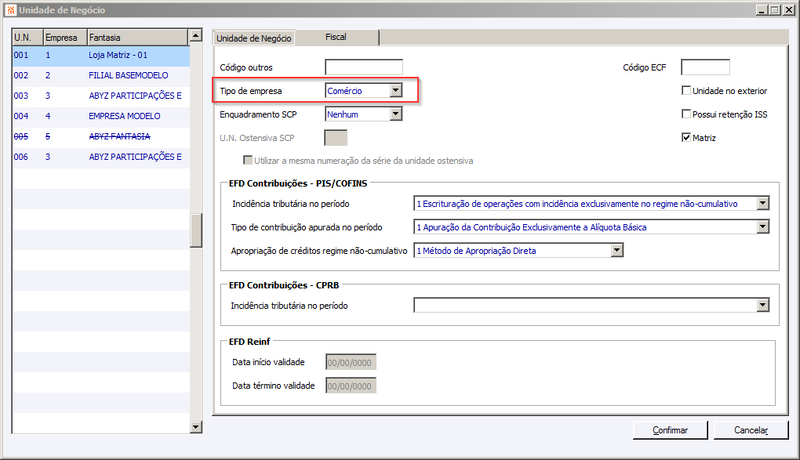
Task: Toggle Utilizar a mesma numeração da série checkbox
Action: tap(248, 160)
